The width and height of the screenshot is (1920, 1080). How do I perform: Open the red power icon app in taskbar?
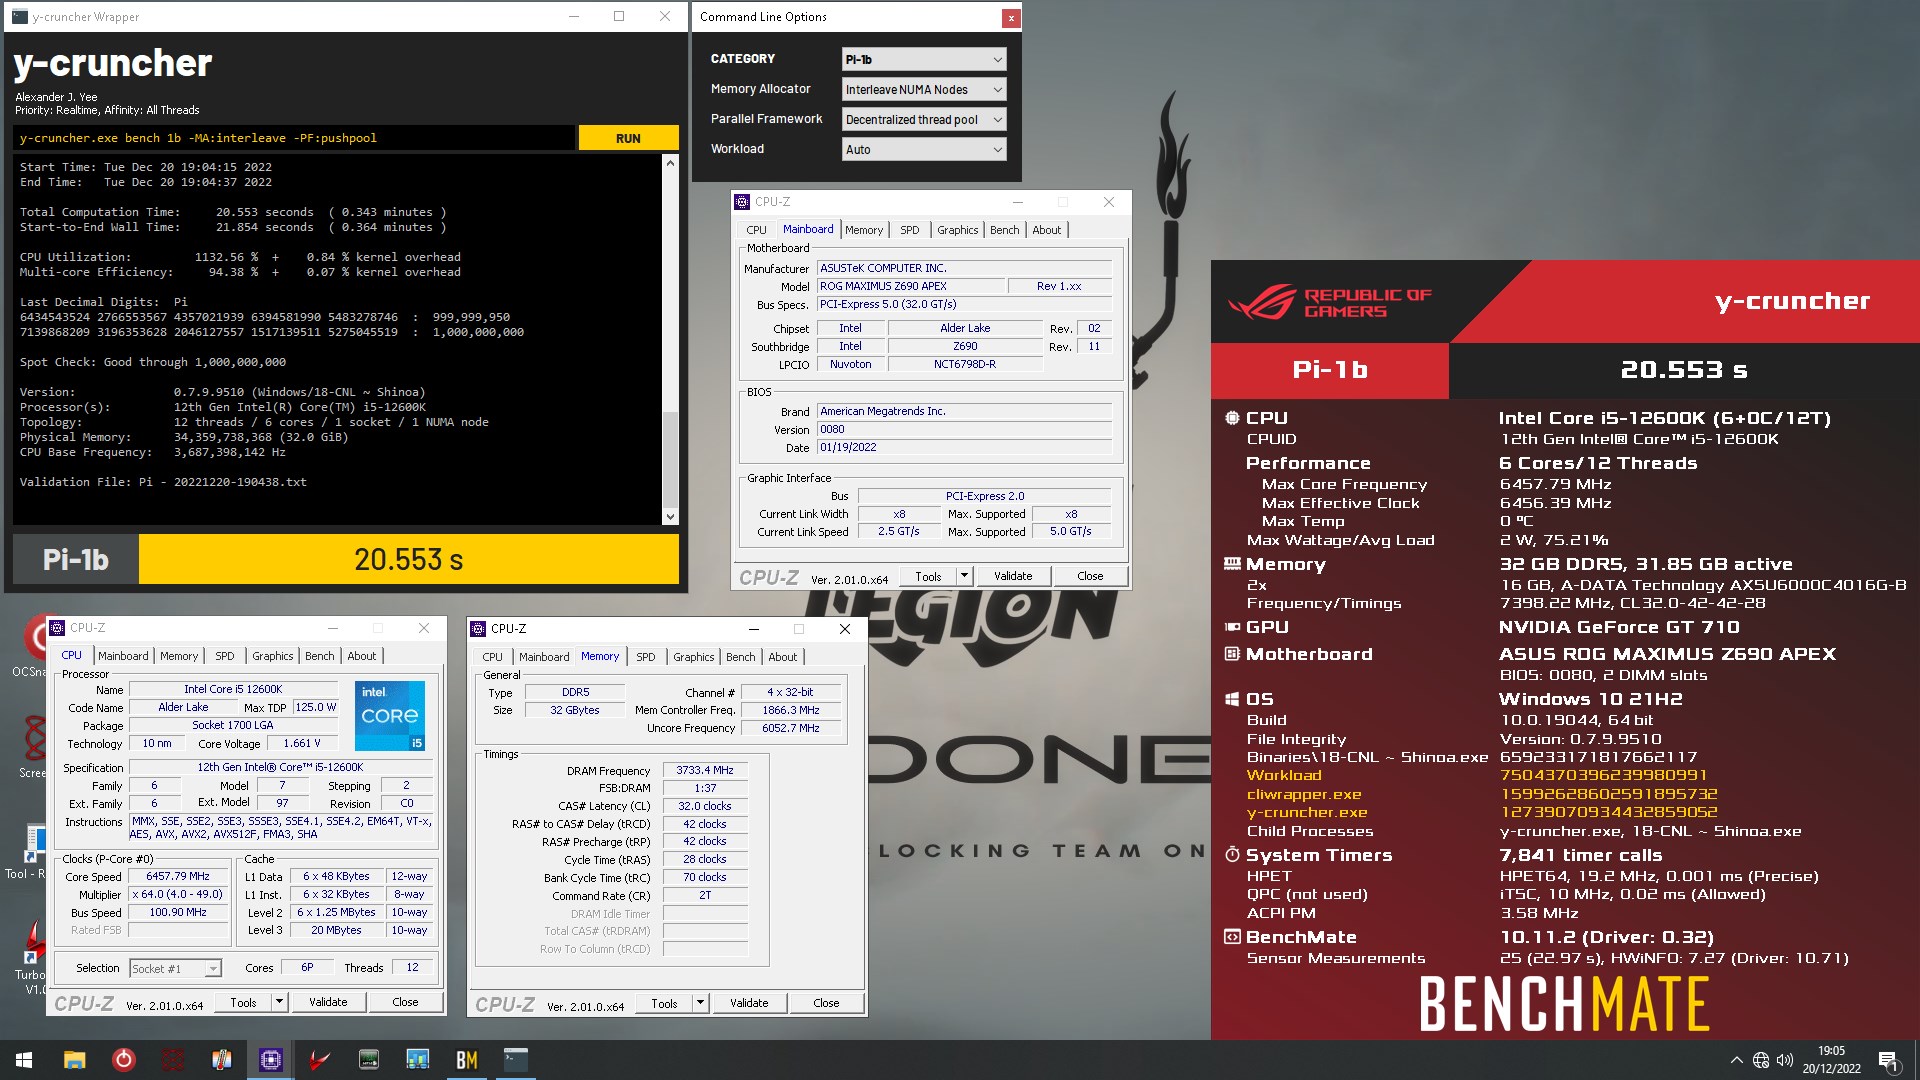point(123,1060)
